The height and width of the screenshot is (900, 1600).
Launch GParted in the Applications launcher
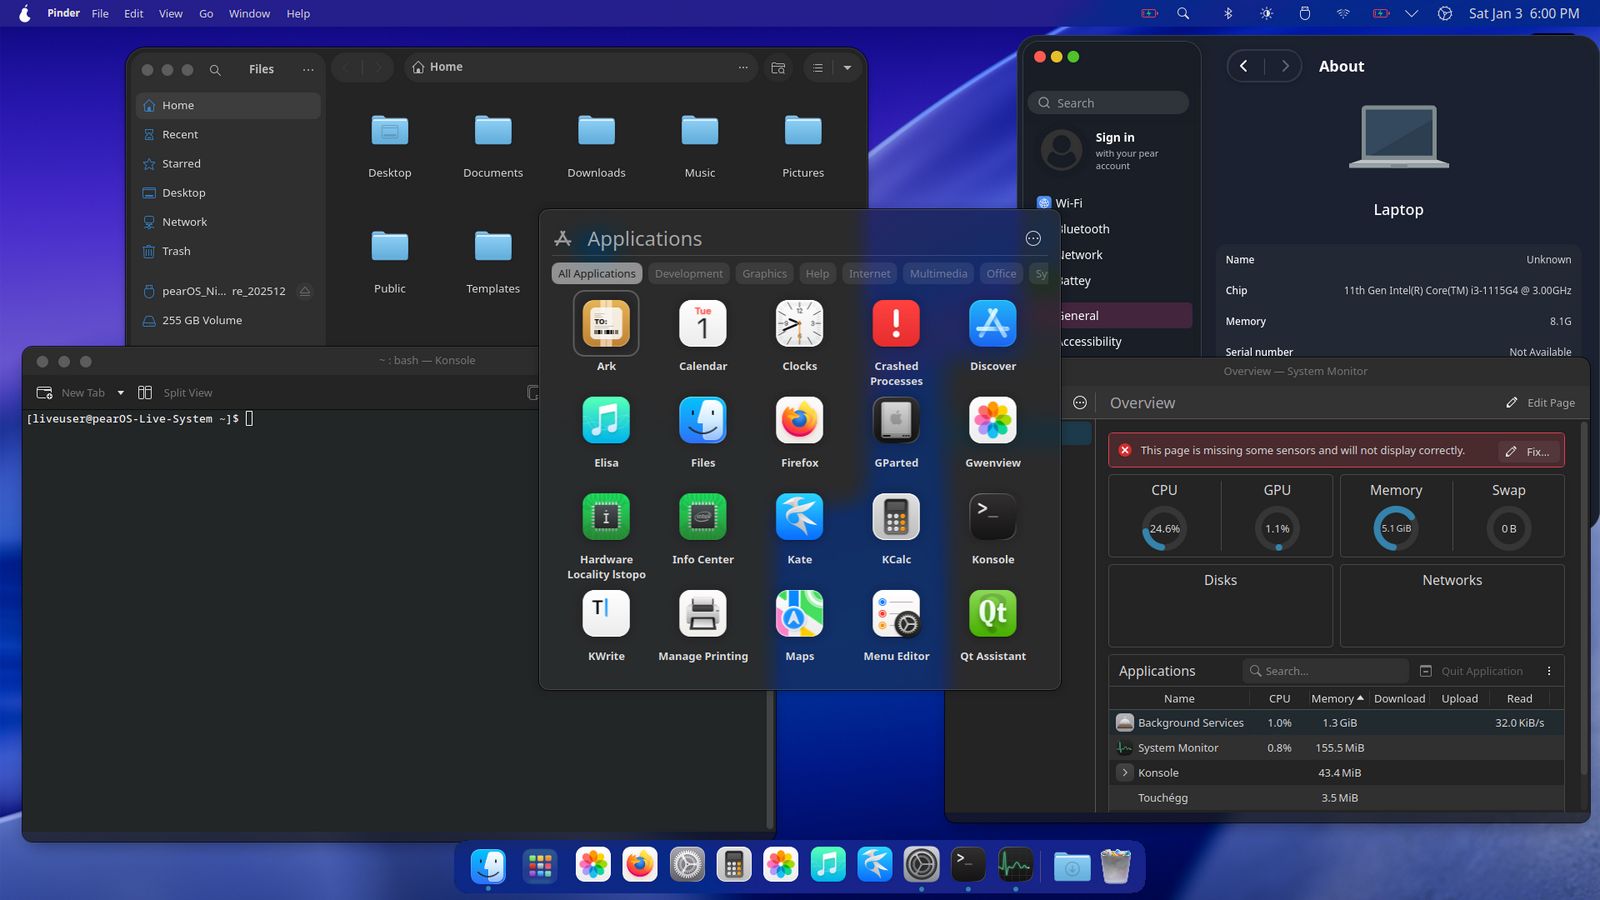click(896, 421)
